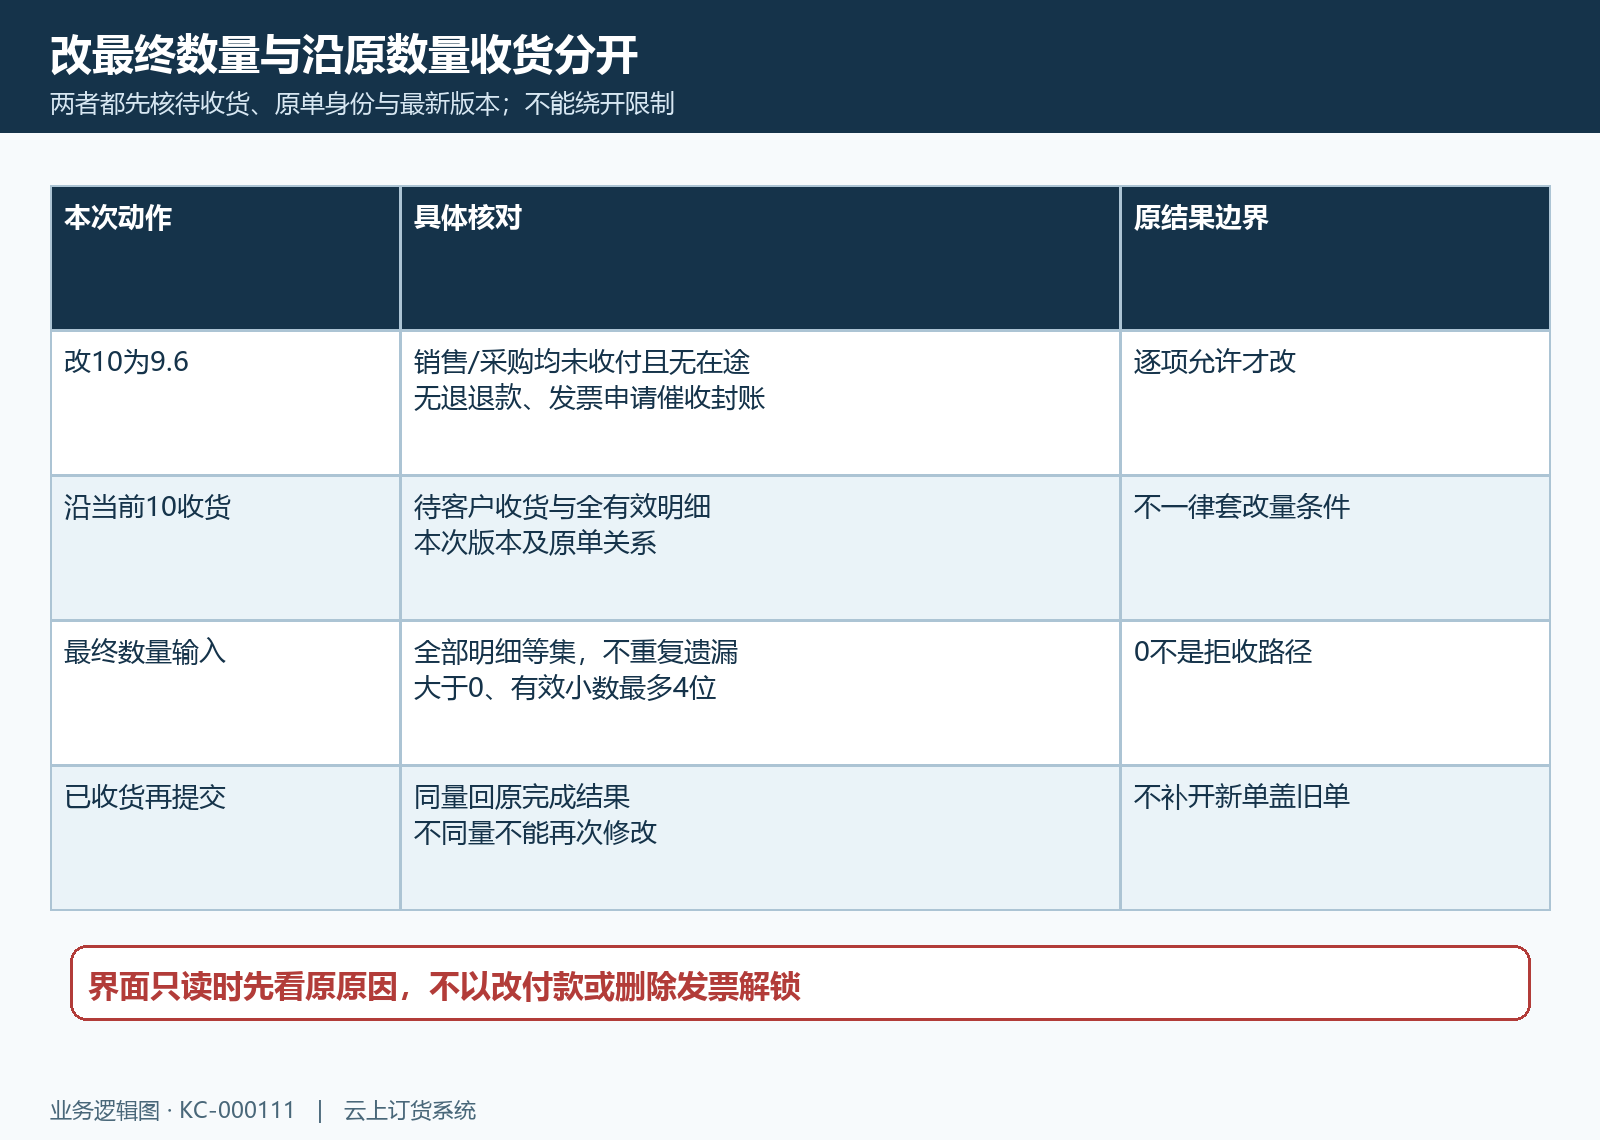Select the line 全部明细等集，不重复遗漏

(576, 652)
